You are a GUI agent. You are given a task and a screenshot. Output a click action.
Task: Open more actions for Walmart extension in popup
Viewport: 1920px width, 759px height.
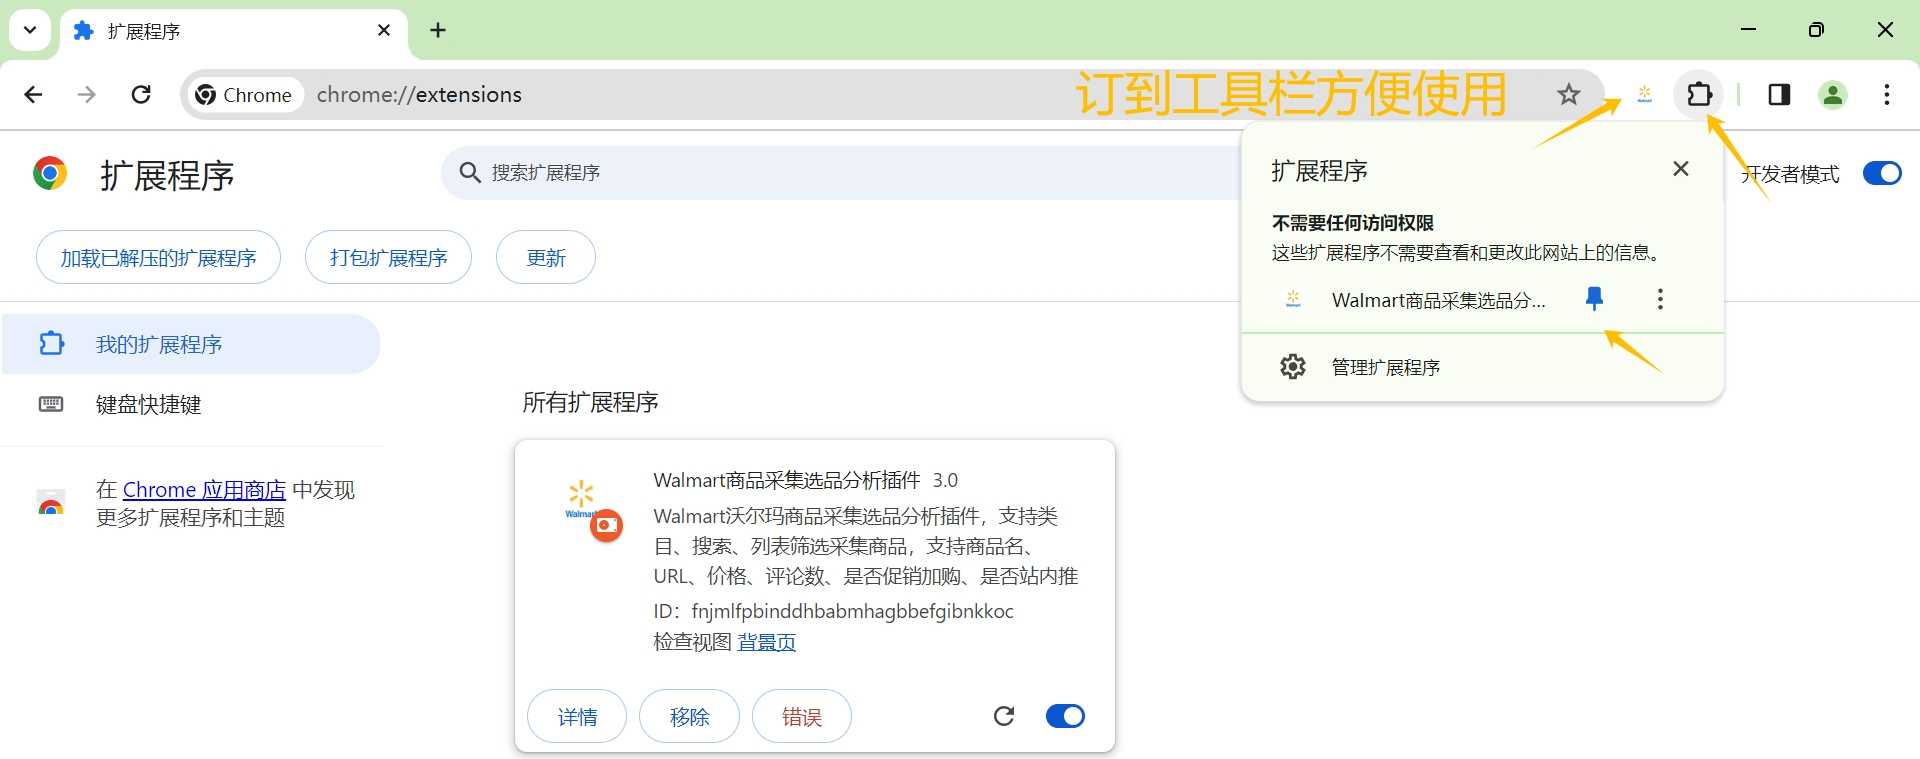[x=1660, y=299]
